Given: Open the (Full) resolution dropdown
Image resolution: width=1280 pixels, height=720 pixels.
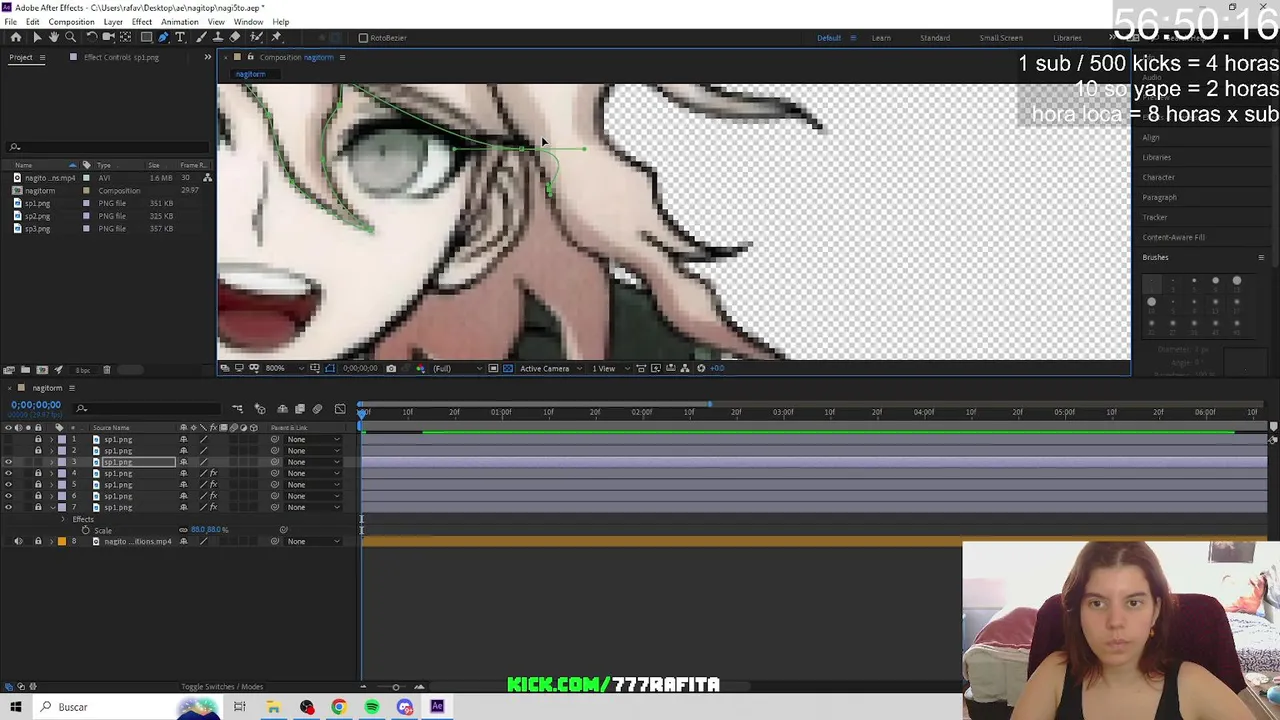Looking at the screenshot, I should coord(456,368).
